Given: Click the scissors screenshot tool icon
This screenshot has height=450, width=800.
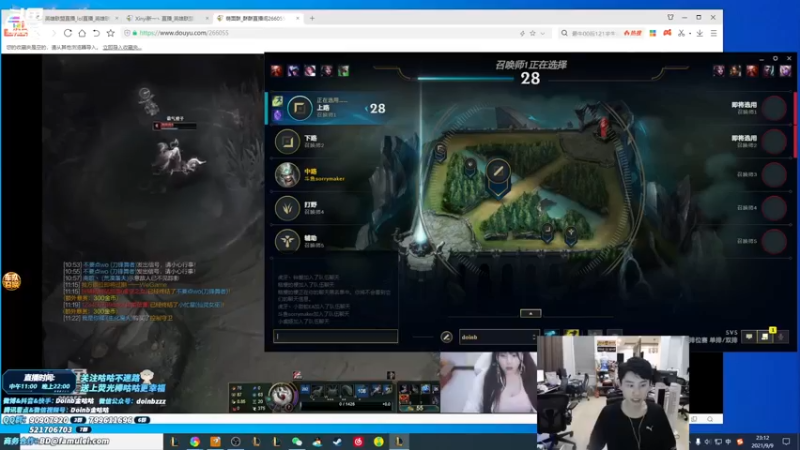Looking at the screenshot, I should coord(681,33).
